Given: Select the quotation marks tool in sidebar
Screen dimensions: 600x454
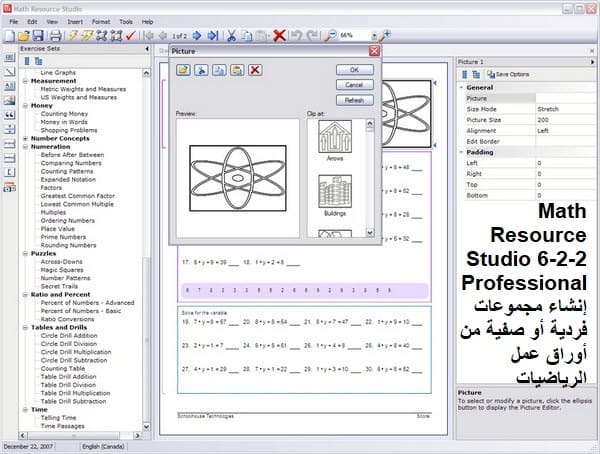Looking at the screenshot, I should click(x=10, y=115).
